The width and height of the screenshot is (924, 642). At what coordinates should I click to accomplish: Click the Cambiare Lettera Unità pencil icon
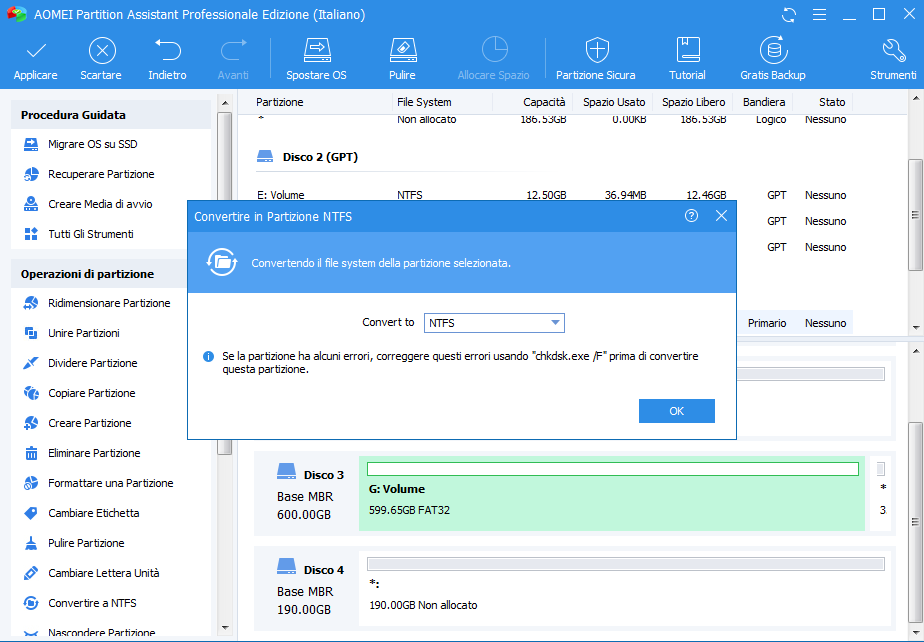31,573
